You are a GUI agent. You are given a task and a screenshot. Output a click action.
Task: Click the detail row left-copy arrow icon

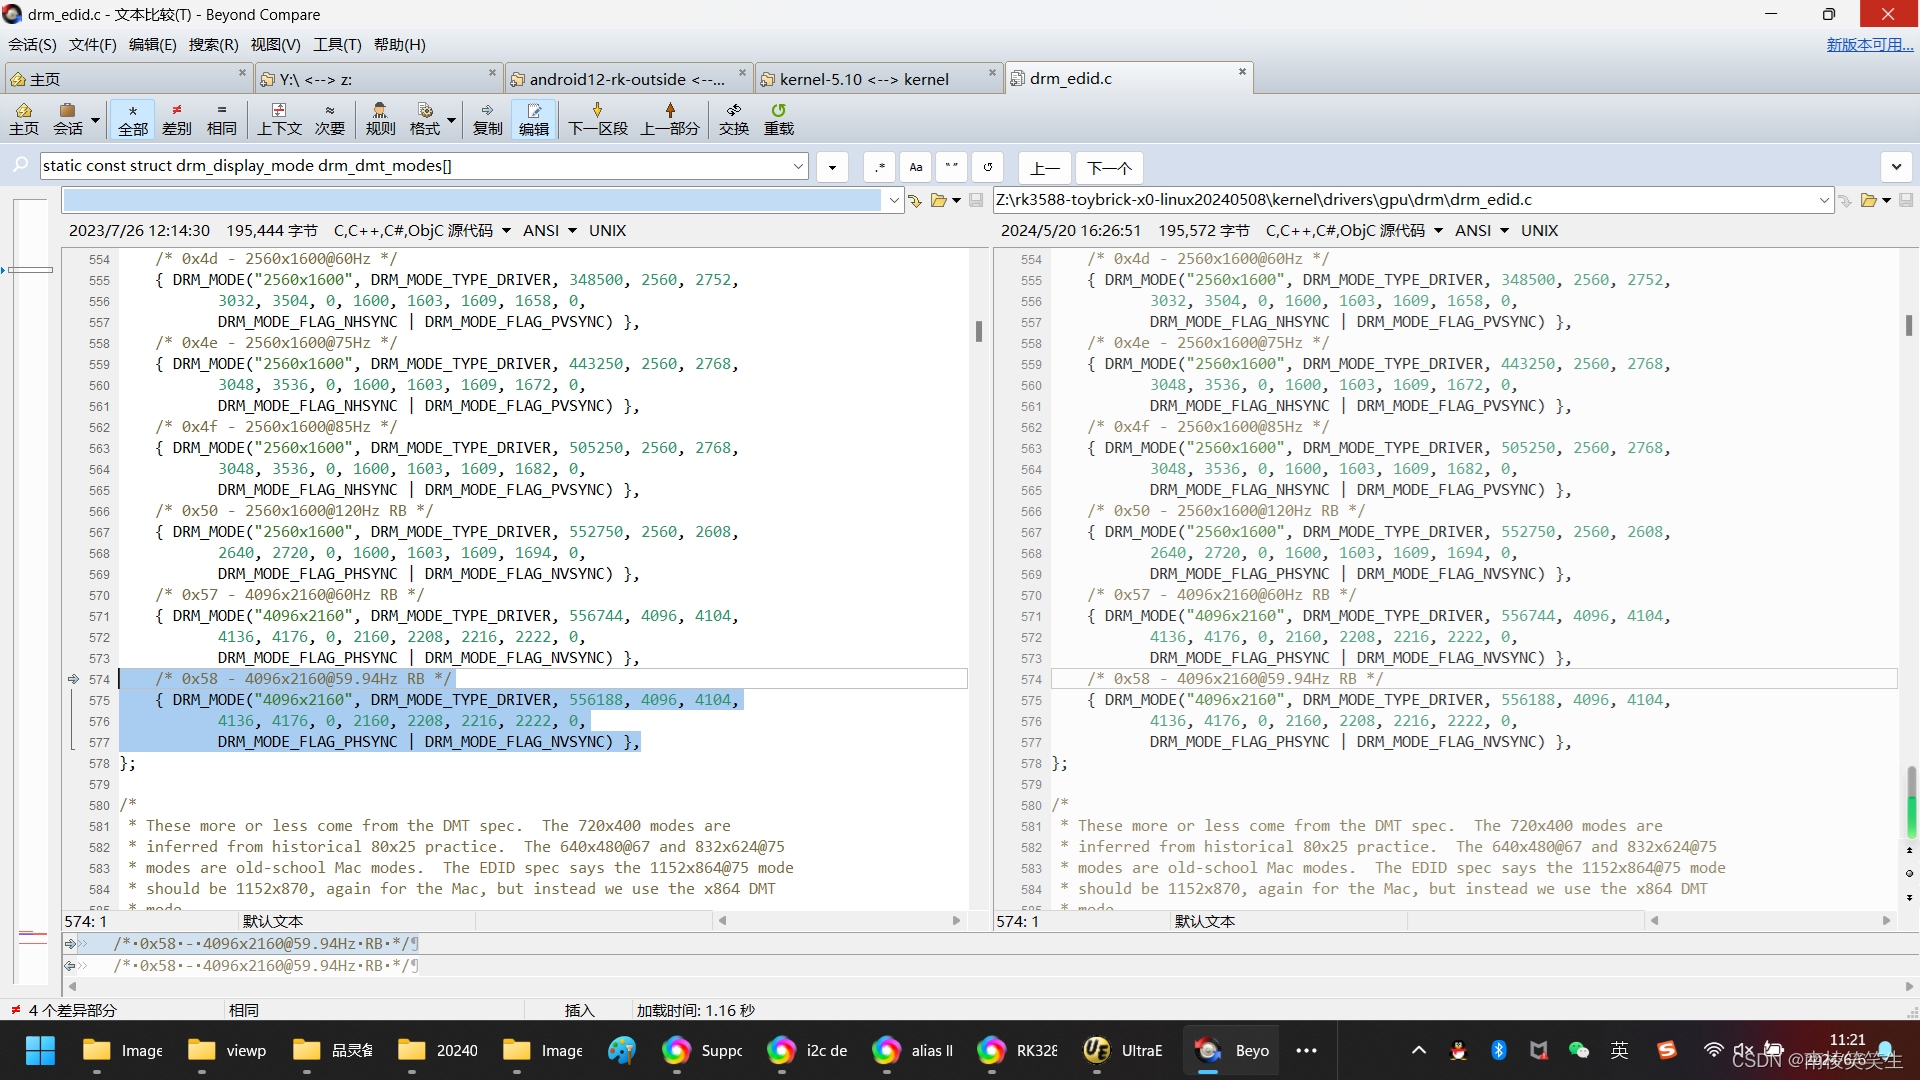70,966
